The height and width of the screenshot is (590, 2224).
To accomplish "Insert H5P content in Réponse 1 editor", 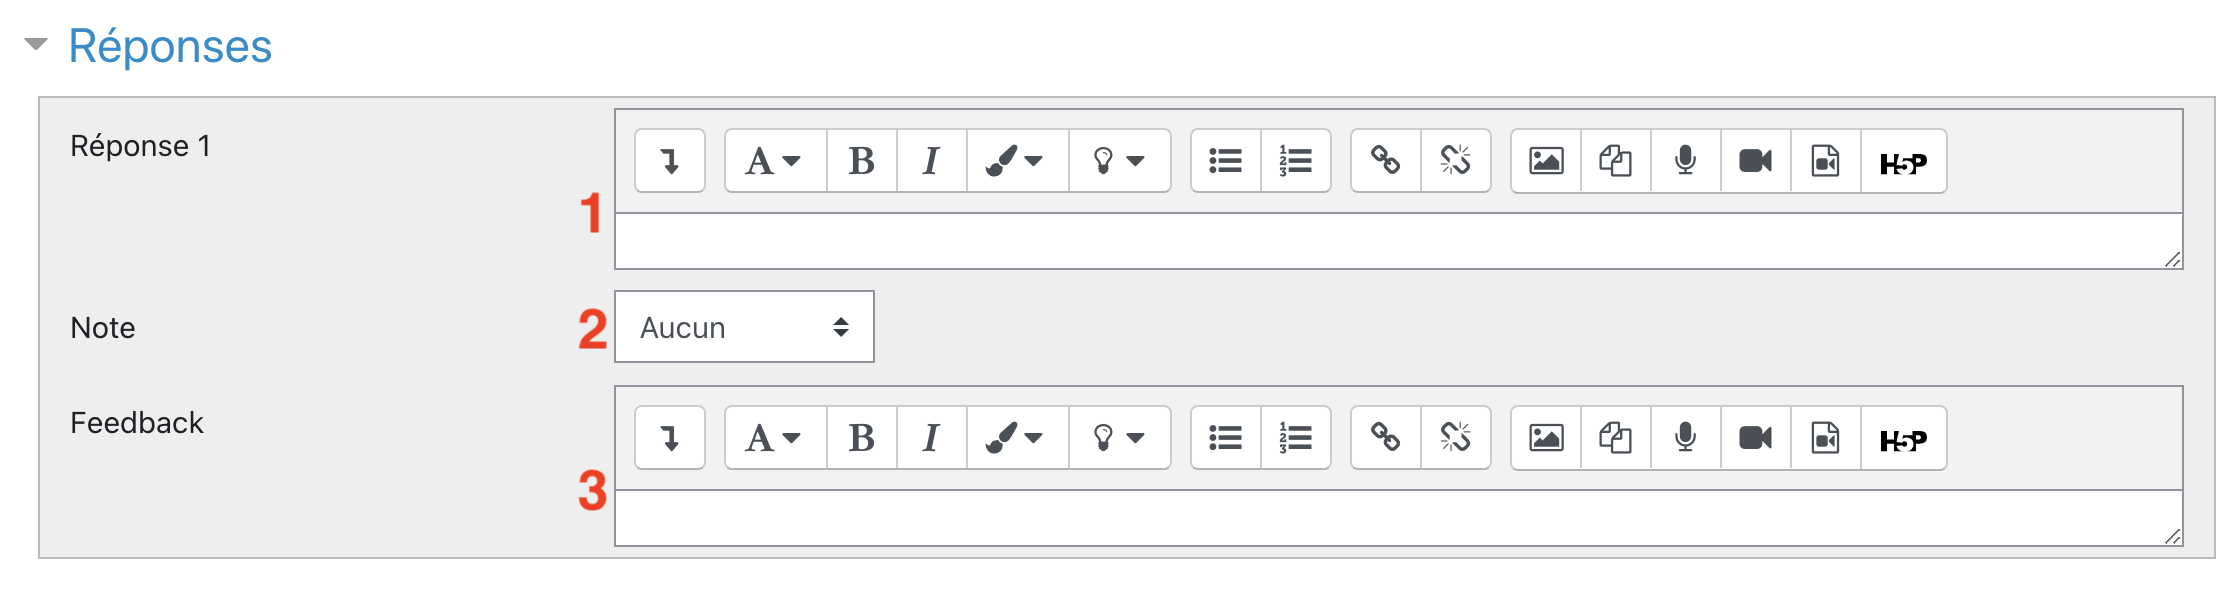I will [x=1902, y=162].
